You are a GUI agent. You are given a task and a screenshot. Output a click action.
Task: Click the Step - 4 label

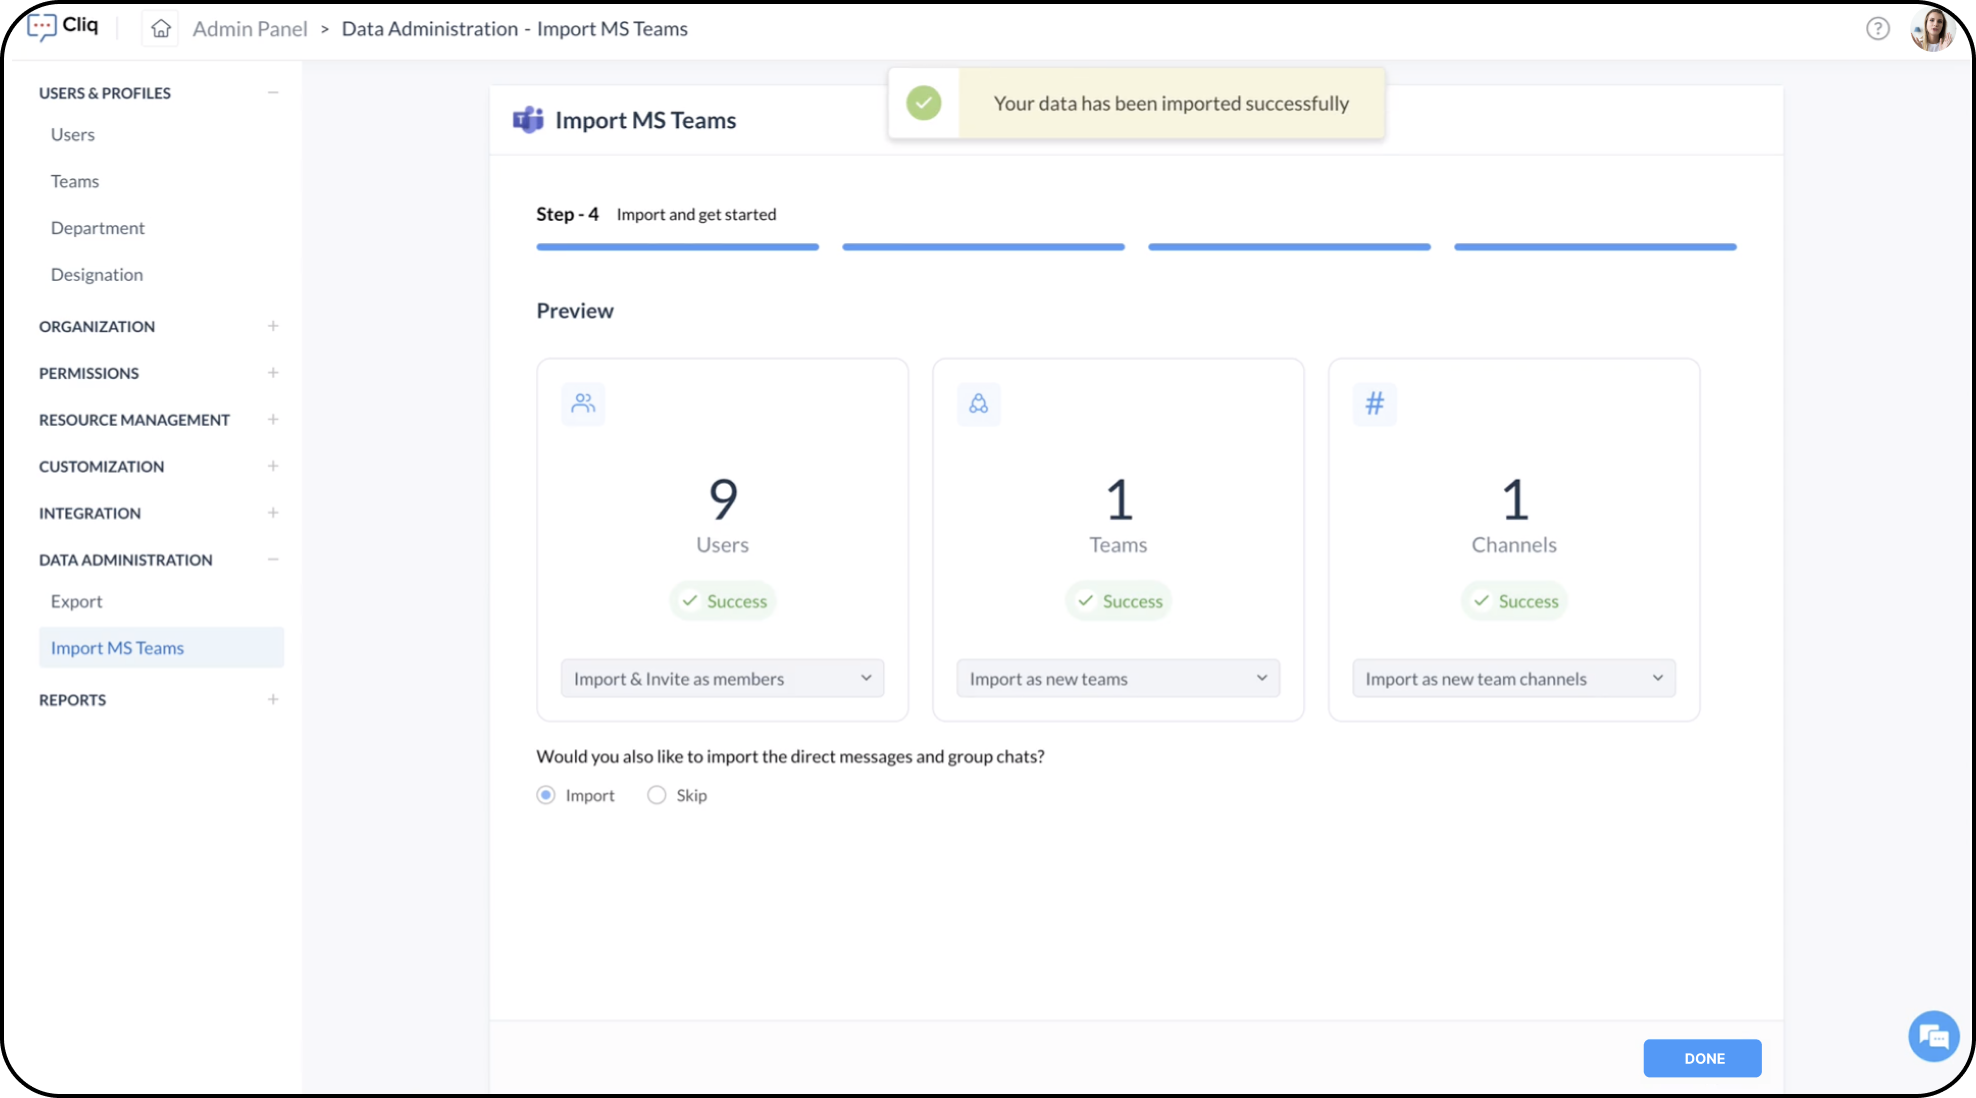point(567,214)
